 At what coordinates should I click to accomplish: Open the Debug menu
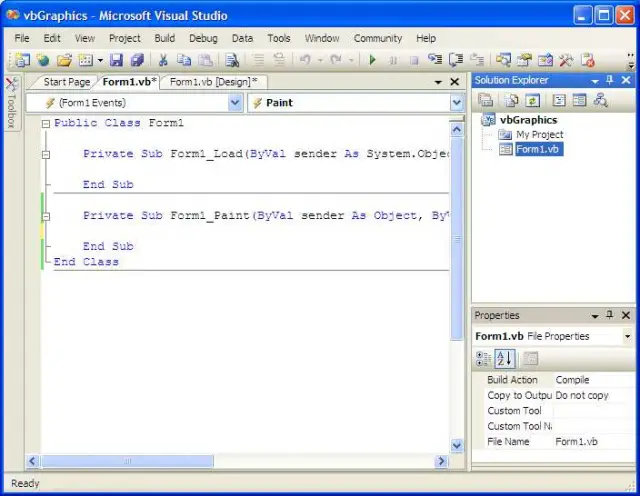(x=203, y=38)
